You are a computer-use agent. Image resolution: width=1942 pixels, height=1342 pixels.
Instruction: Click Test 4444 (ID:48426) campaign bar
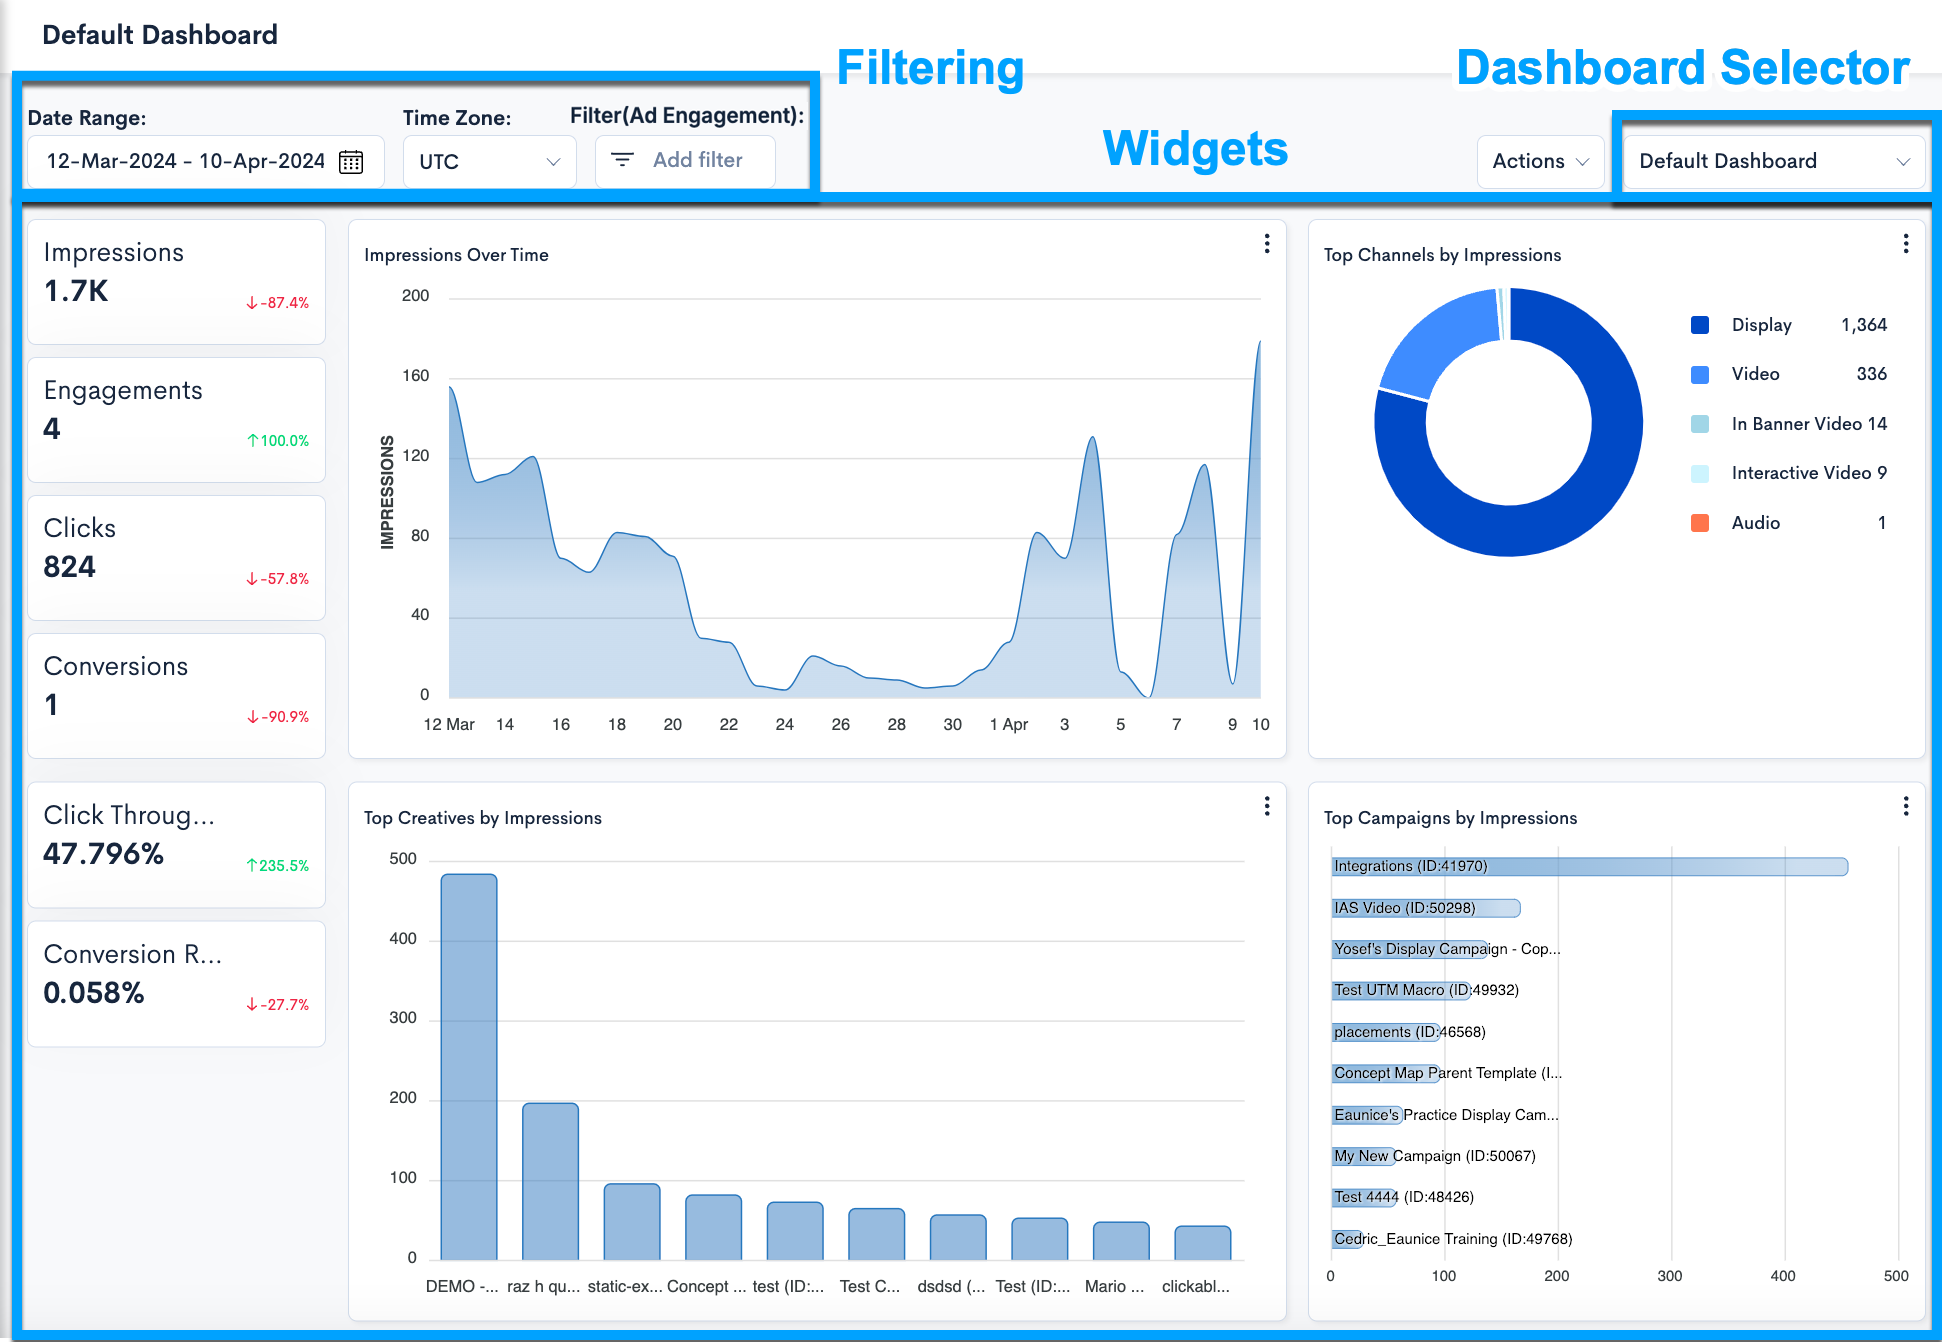tap(1365, 1197)
